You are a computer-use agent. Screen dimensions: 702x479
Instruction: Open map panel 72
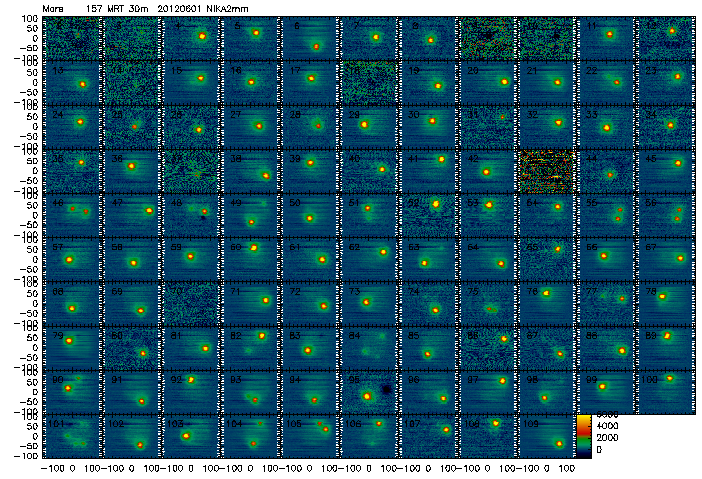309,302
